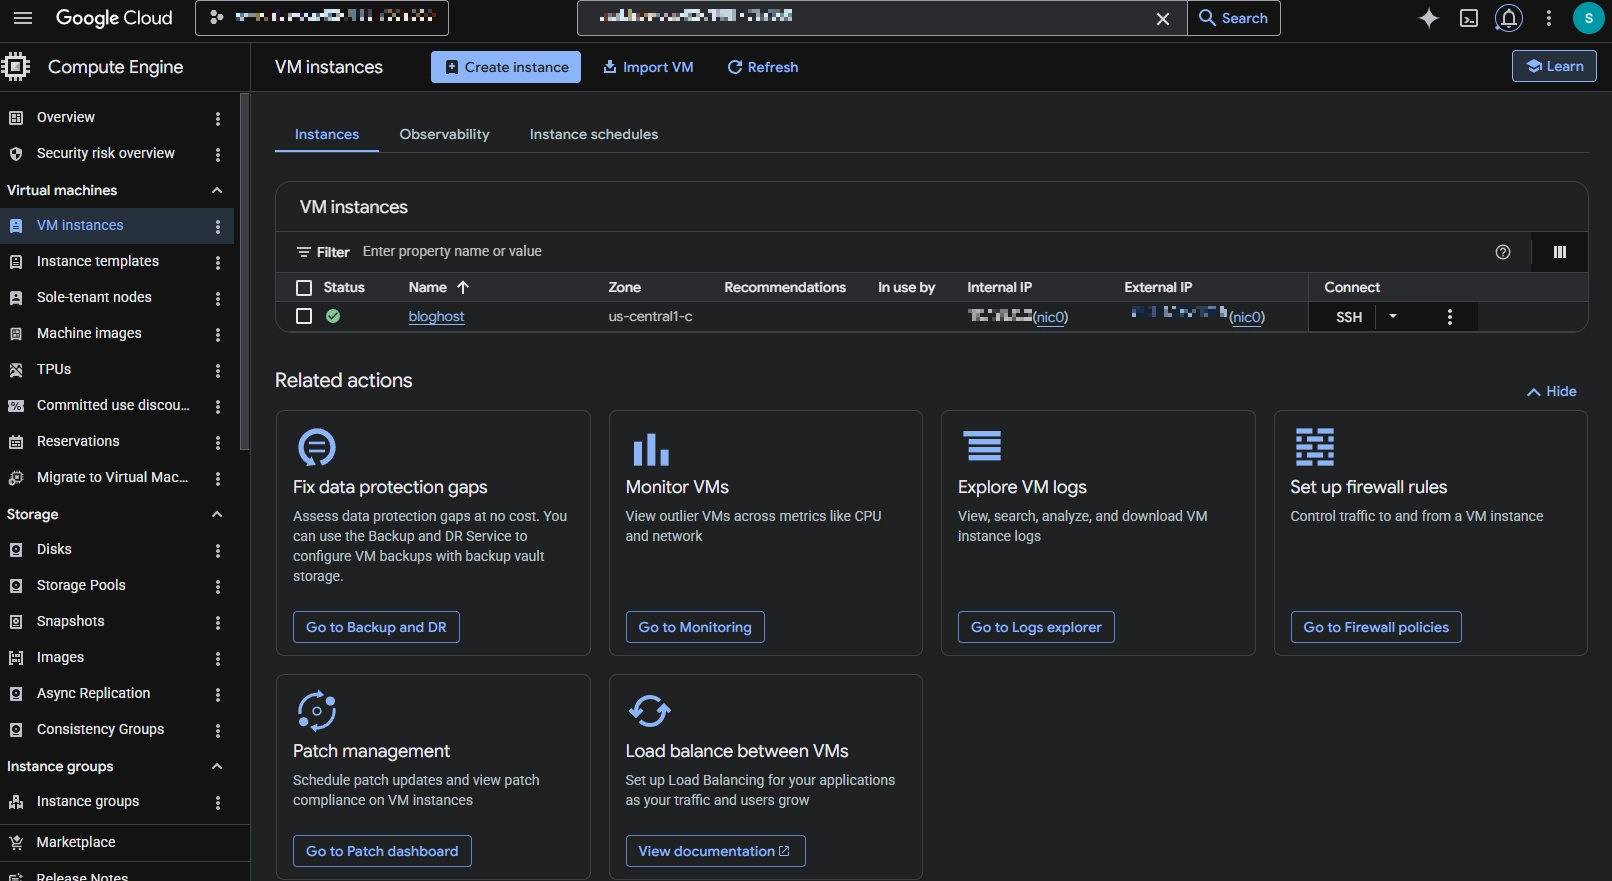Image resolution: width=1612 pixels, height=881 pixels.
Task: Click the Patch management icon
Action: (x=317, y=711)
